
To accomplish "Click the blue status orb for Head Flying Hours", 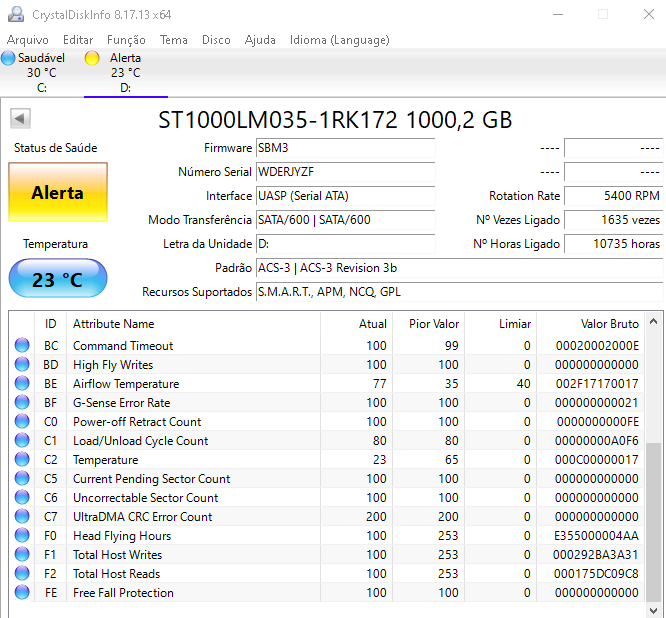I will point(22,536).
